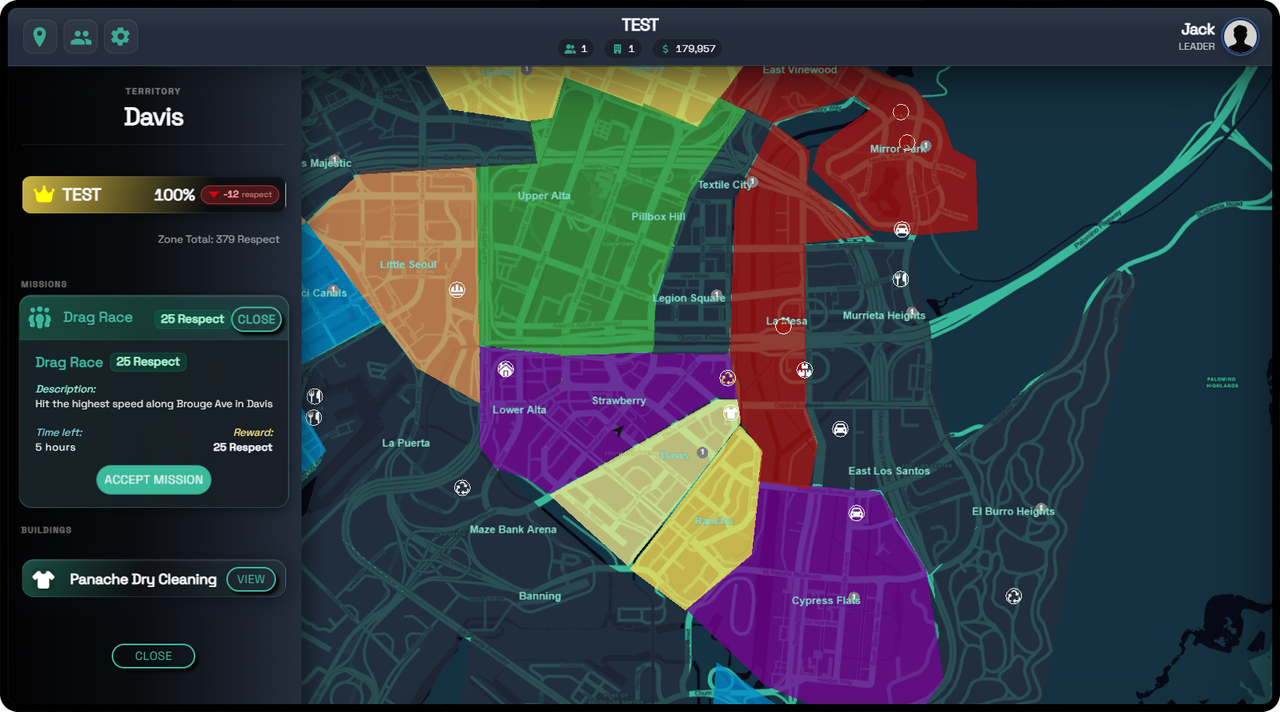Click the $179,957 balance badge
The width and height of the screenshot is (1280, 712).
coord(689,48)
